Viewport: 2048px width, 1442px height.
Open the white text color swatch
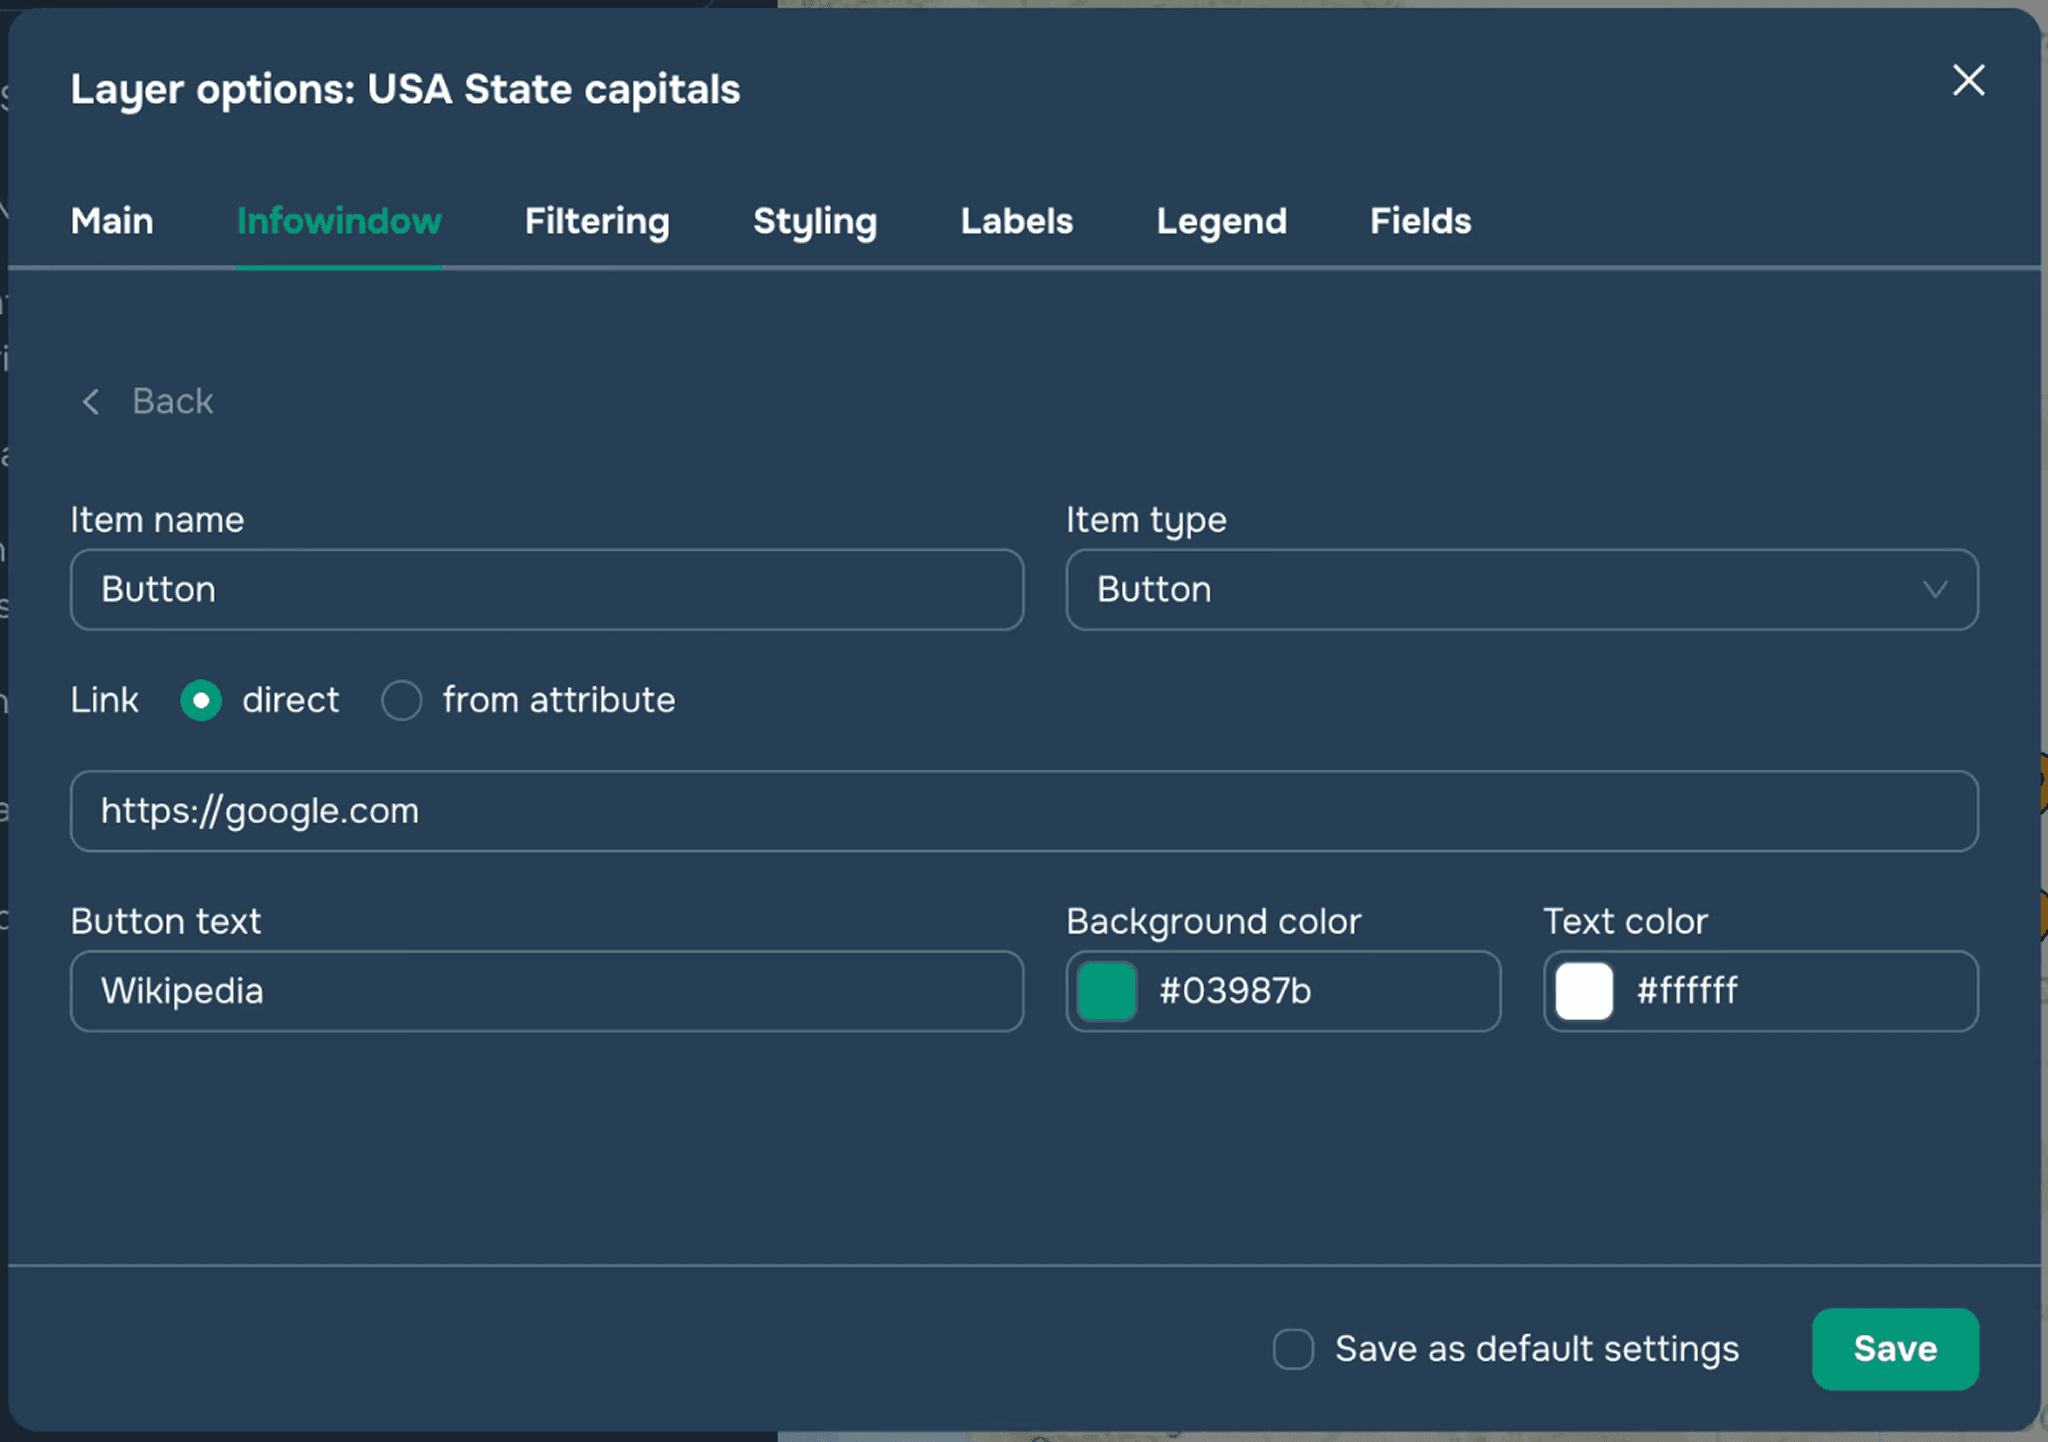pos(1583,991)
